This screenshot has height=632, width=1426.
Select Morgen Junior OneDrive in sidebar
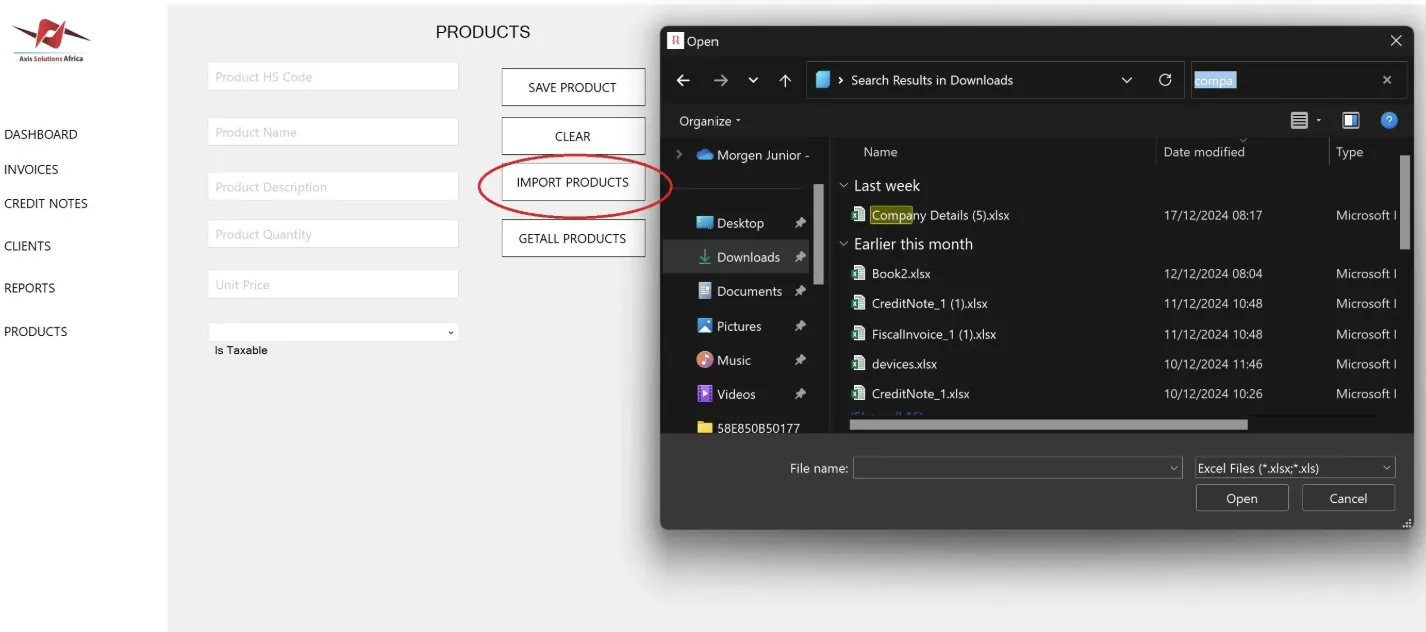pos(754,155)
